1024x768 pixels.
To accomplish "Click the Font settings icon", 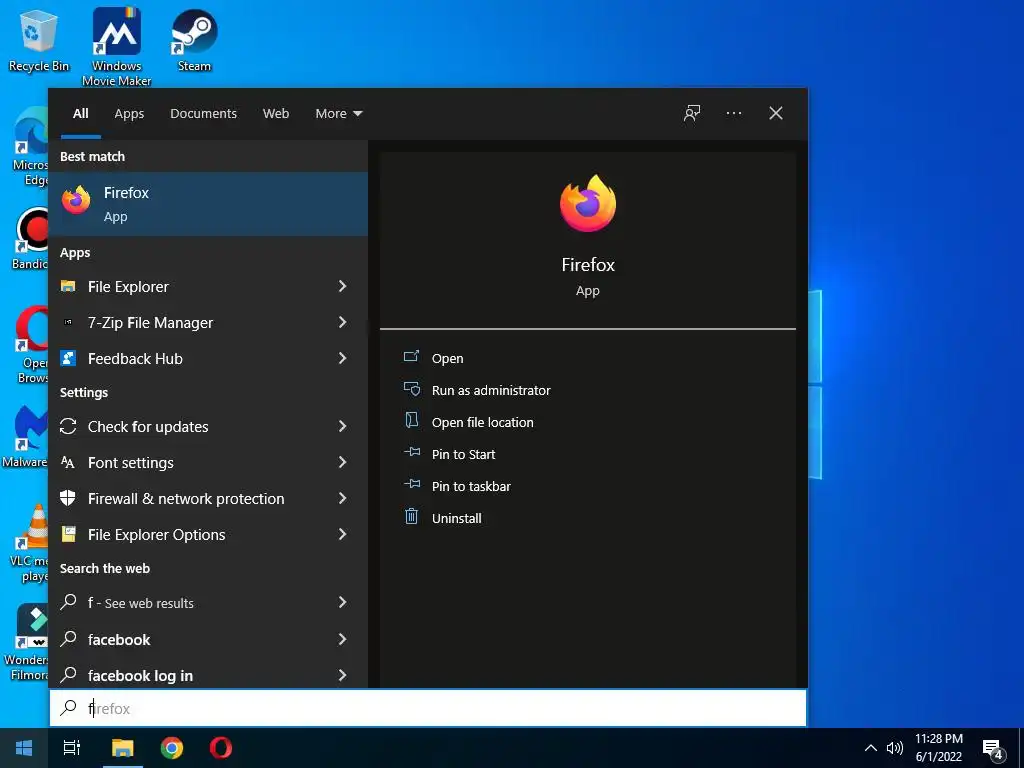I will (x=68, y=462).
